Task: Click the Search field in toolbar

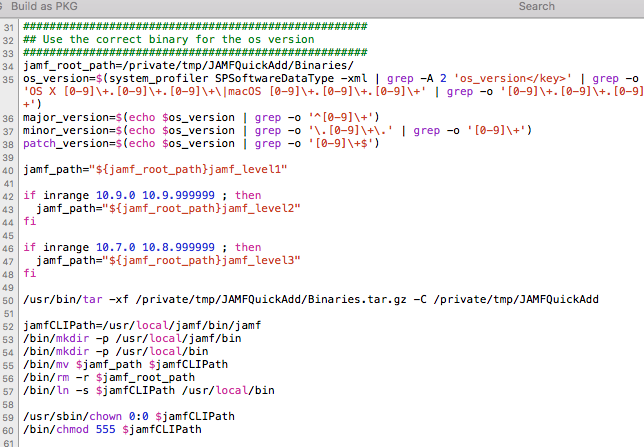Action: 536,6
